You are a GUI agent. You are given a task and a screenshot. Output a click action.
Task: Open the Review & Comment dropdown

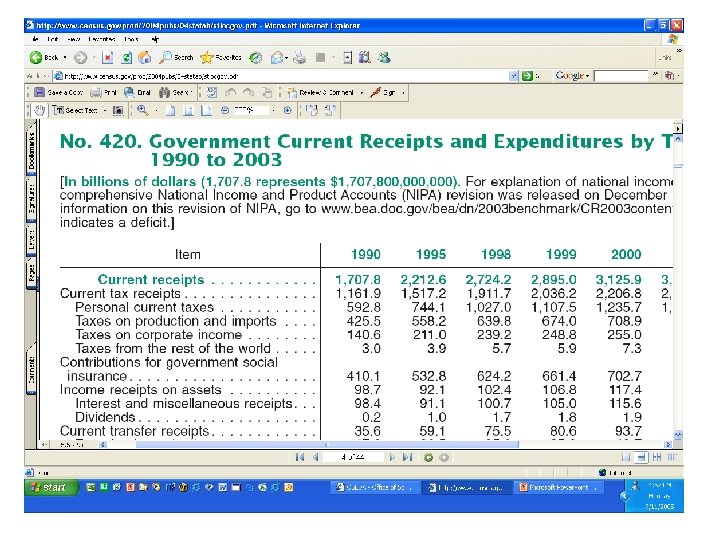tap(361, 93)
